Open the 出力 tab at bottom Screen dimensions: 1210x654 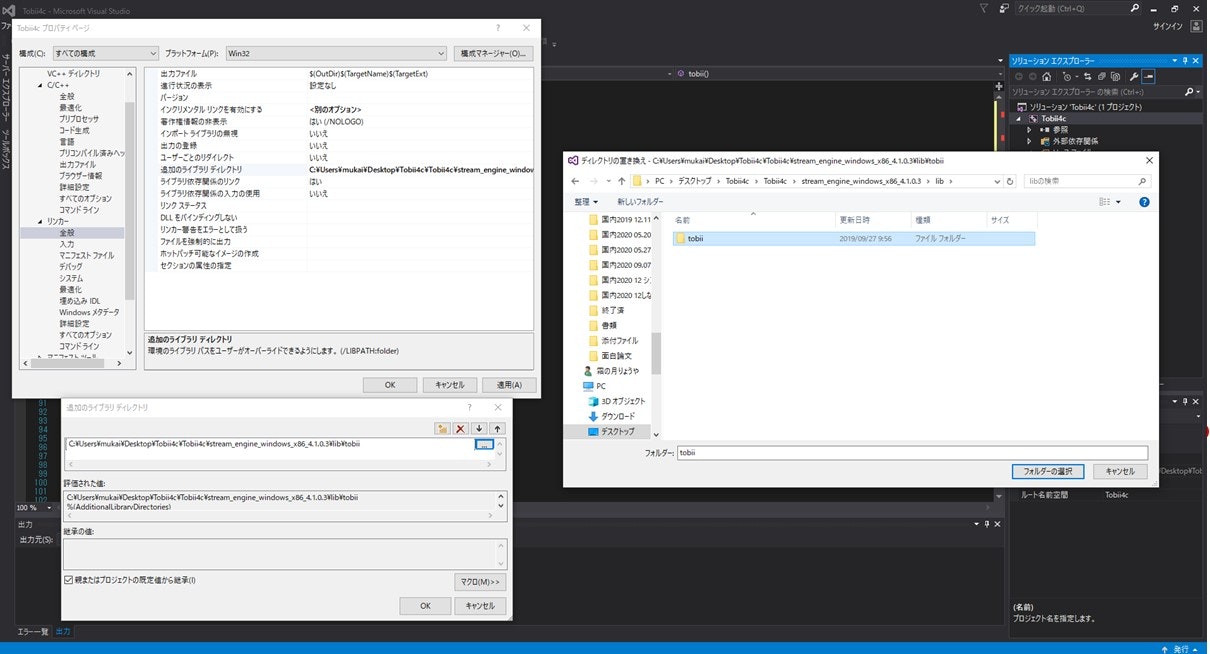(x=63, y=632)
